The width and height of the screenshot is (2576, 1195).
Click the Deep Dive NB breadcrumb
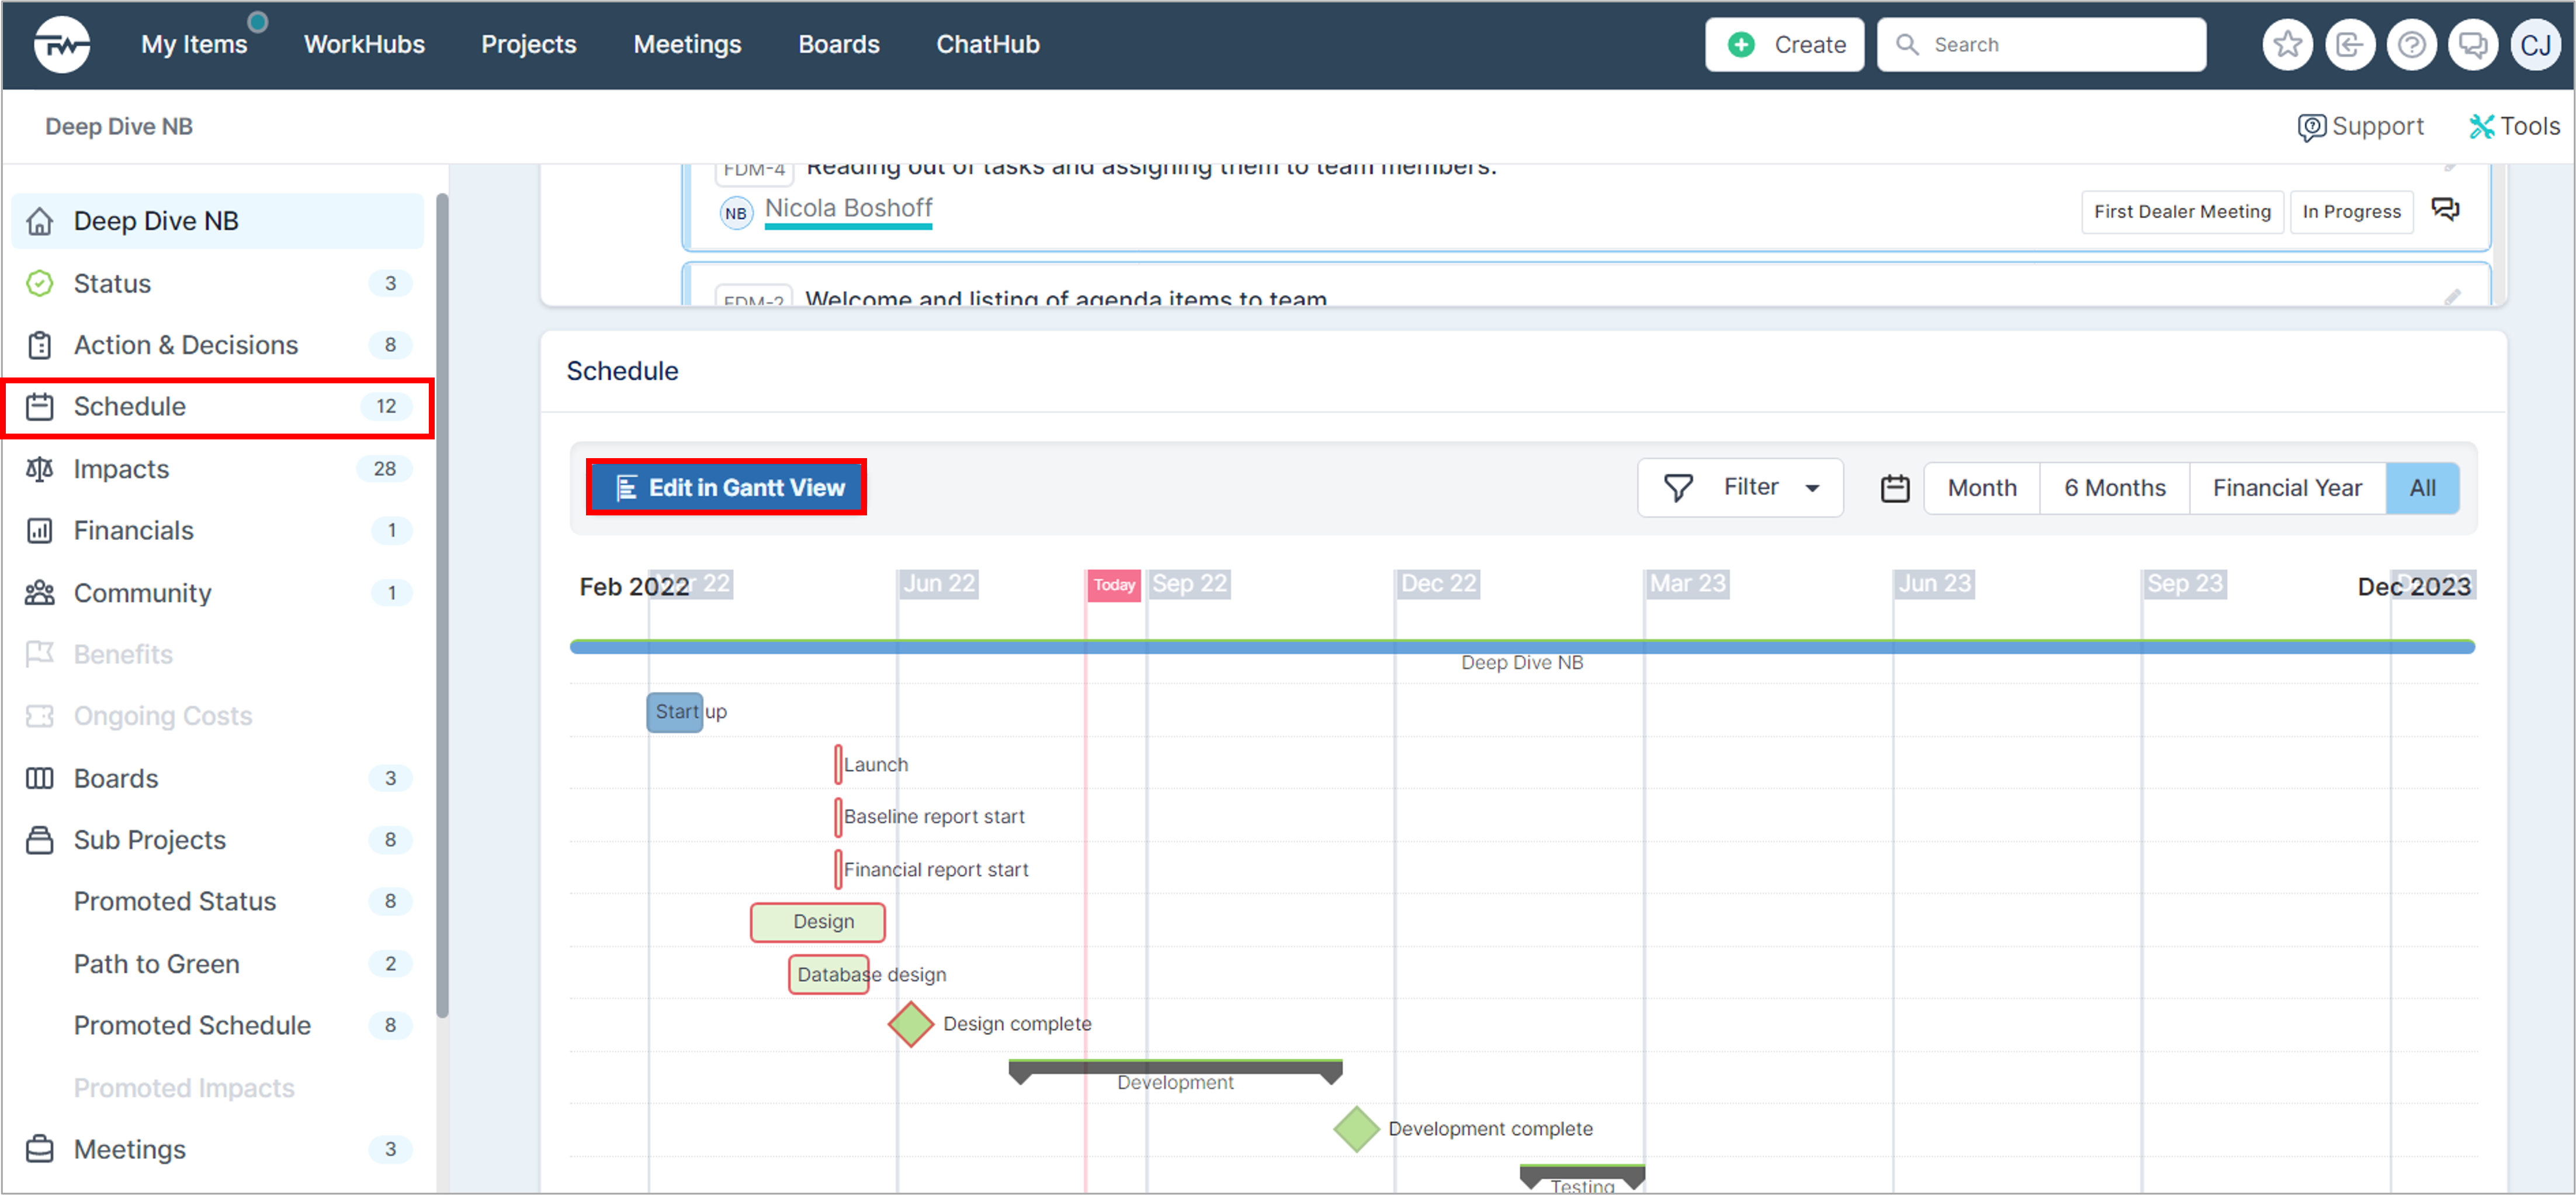point(119,127)
